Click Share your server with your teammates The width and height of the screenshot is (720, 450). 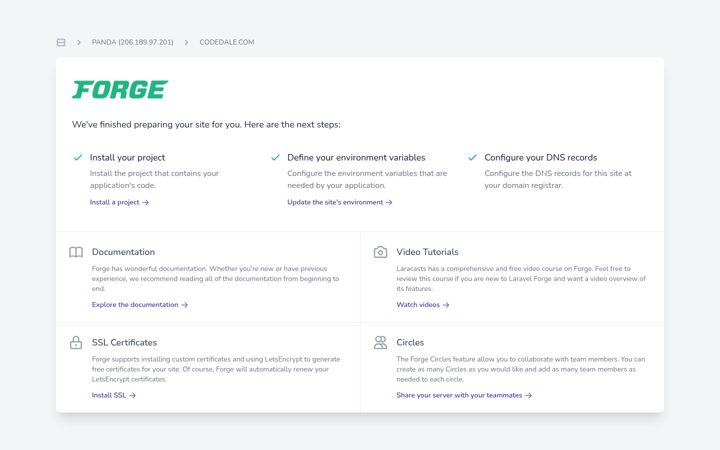click(x=464, y=395)
